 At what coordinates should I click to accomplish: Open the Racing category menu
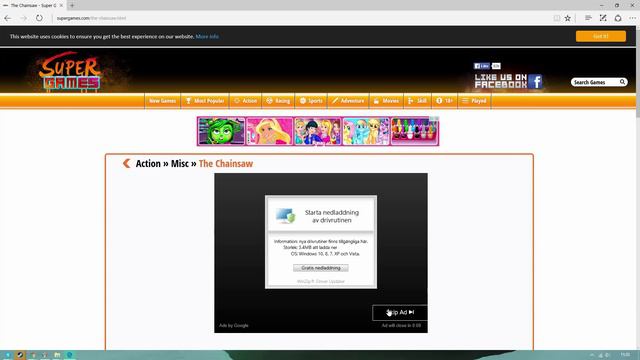(x=278, y=101)
